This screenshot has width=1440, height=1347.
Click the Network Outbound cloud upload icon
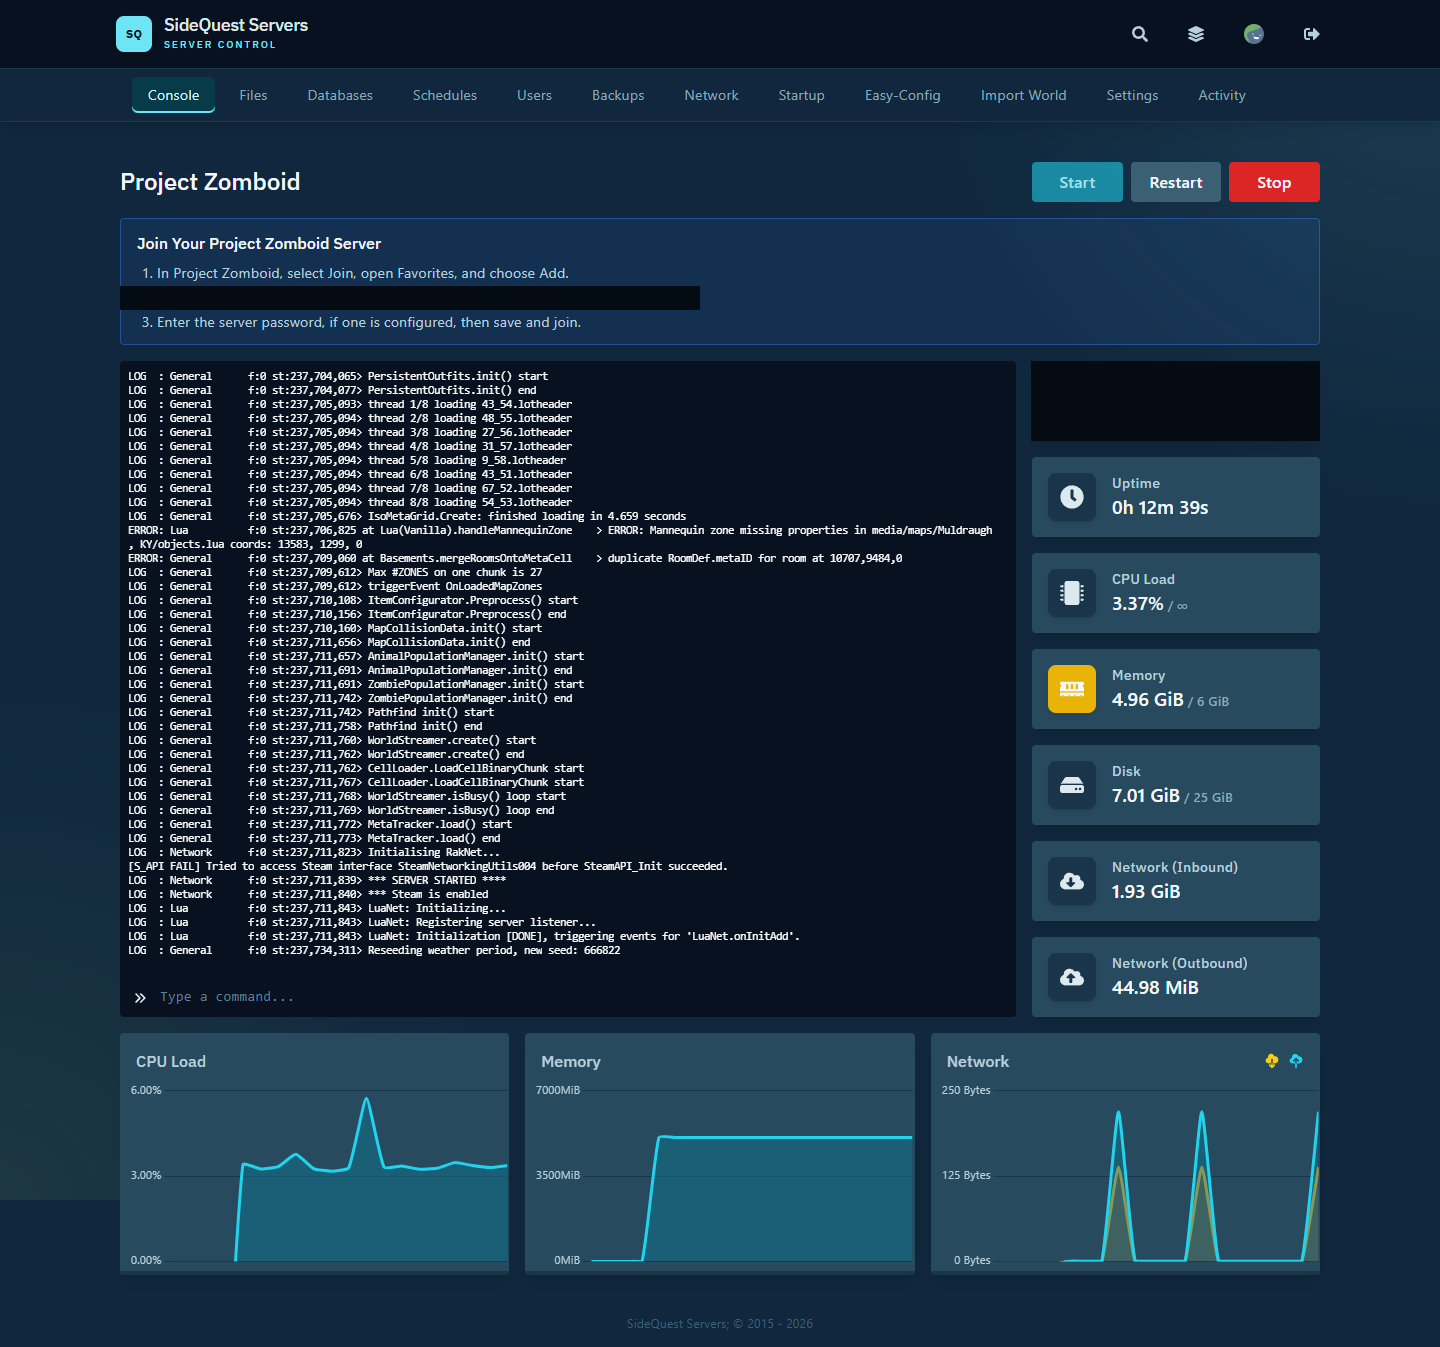(1072, 977)
